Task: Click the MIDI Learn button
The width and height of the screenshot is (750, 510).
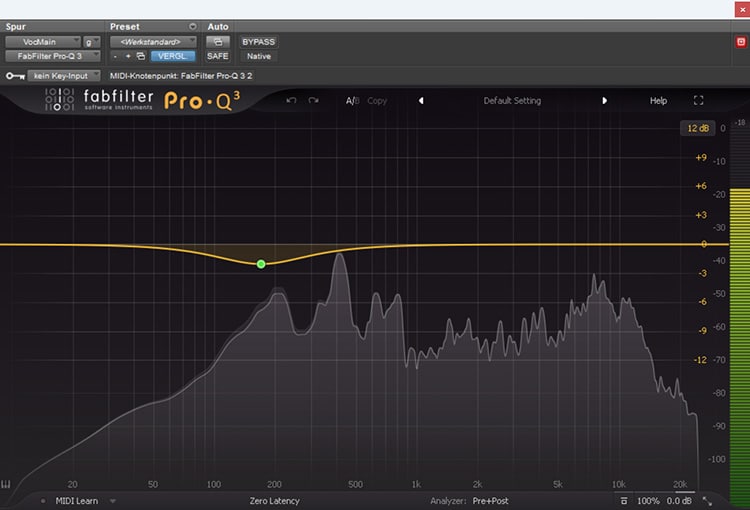Action: pyautogui.click(x=77, y=501)
